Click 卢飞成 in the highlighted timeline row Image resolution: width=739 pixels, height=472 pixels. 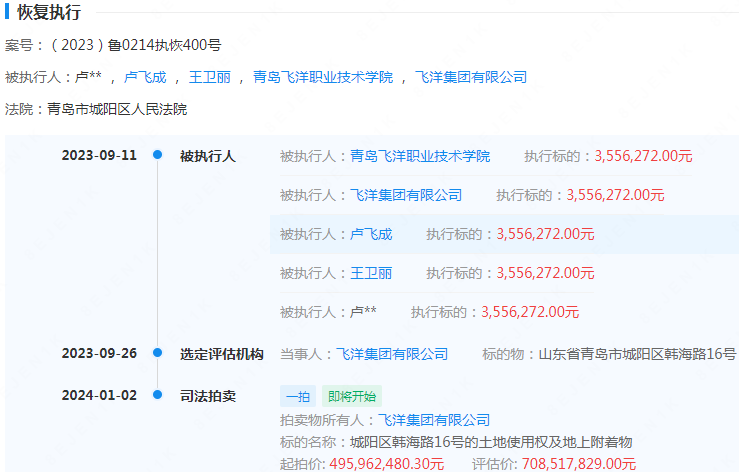(x=371, y=234)
